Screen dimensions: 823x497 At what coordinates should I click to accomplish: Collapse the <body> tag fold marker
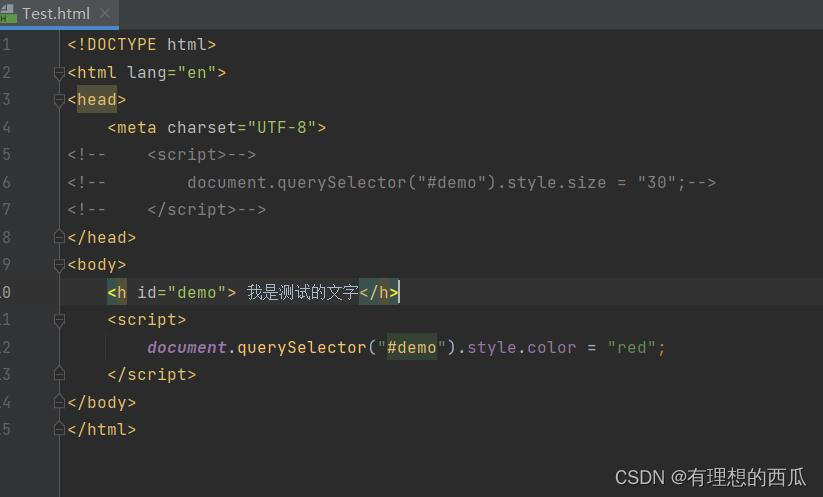[x=59, y=265]
